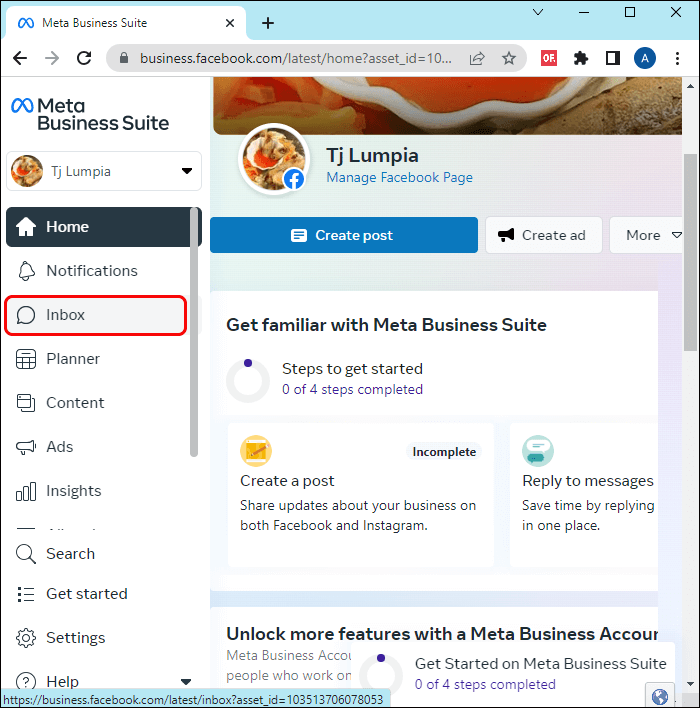The height and width of the screenshot is (708, 700).
Task: Bookmark the page with the star icon
Action: pyautogui.click(x=509, y=58)
